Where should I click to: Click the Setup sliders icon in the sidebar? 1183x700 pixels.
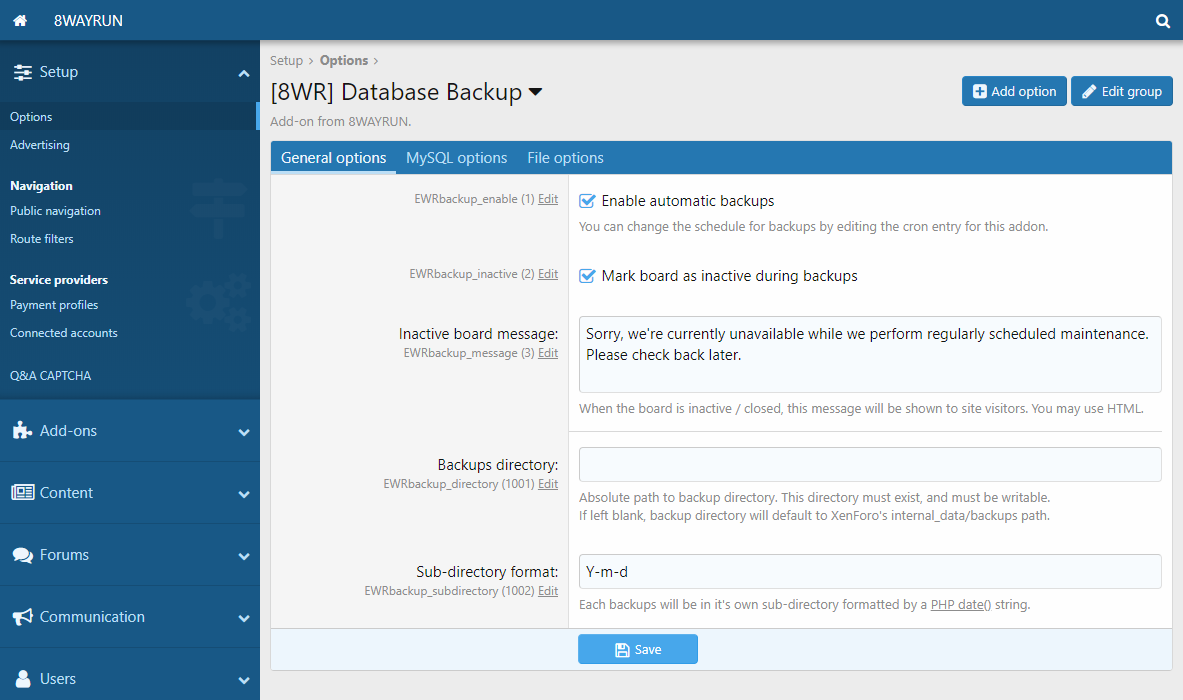click(x=22, y=72)
